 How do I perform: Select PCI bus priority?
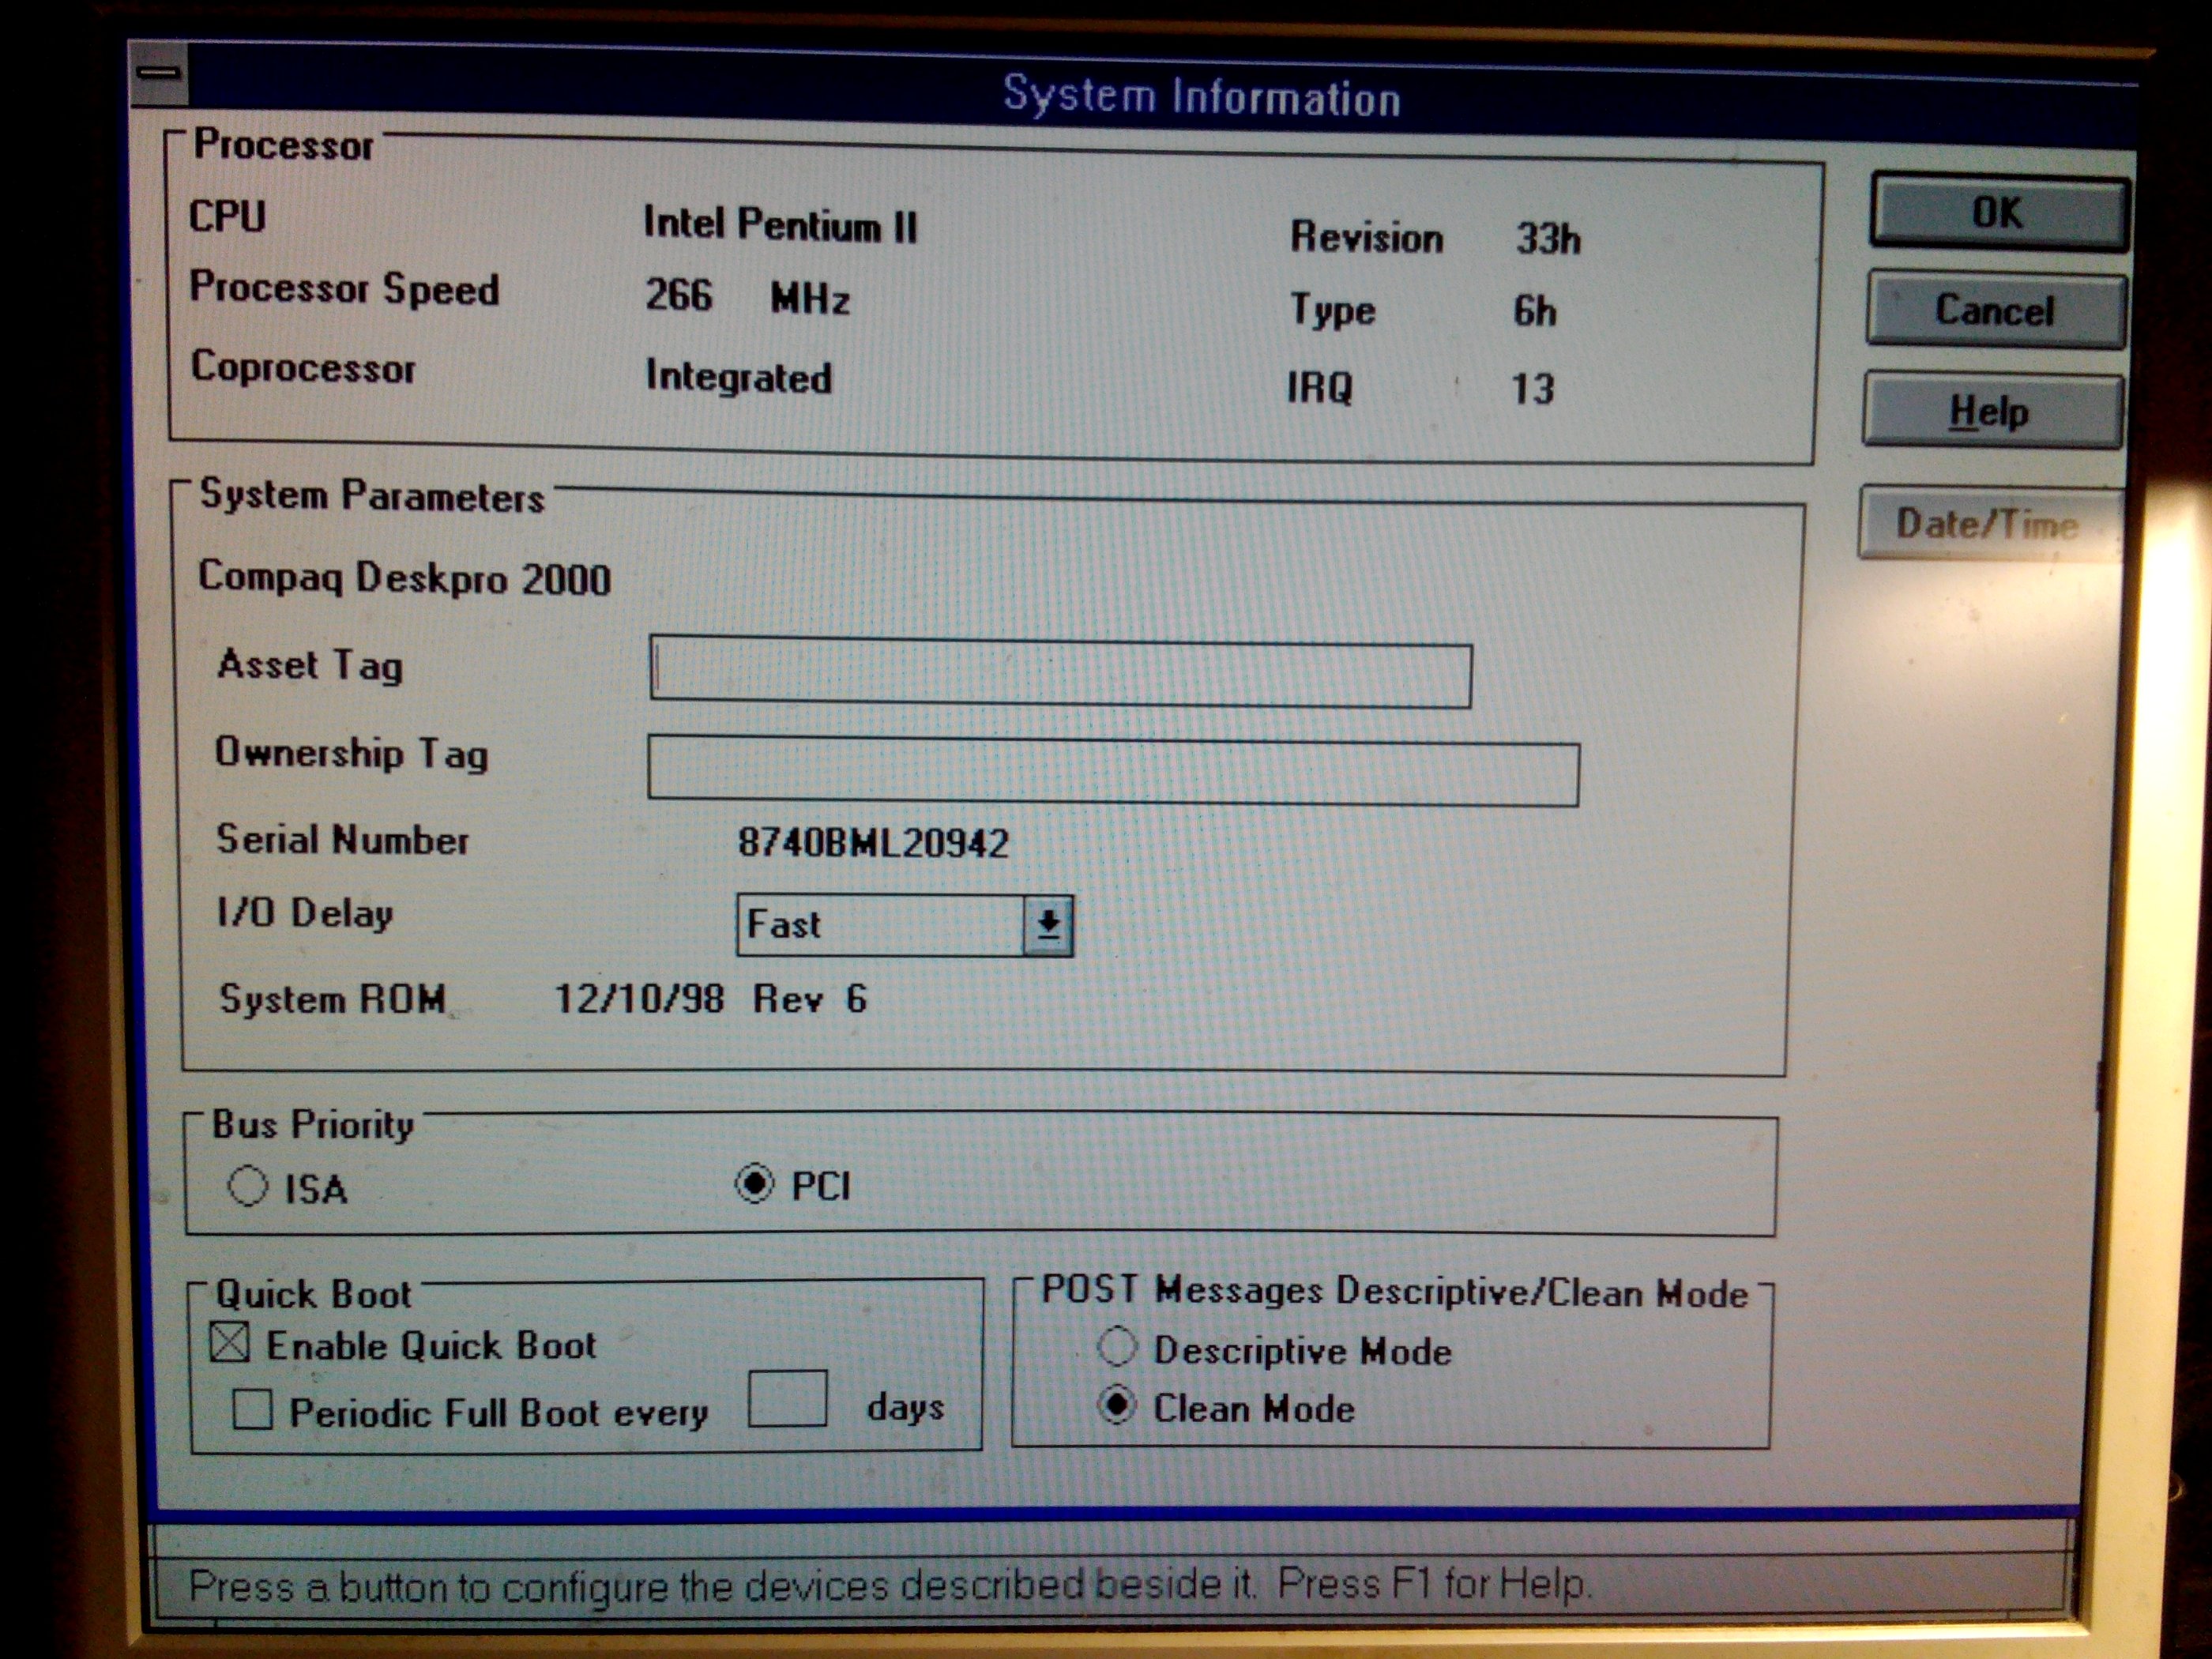coord(754,1184)
